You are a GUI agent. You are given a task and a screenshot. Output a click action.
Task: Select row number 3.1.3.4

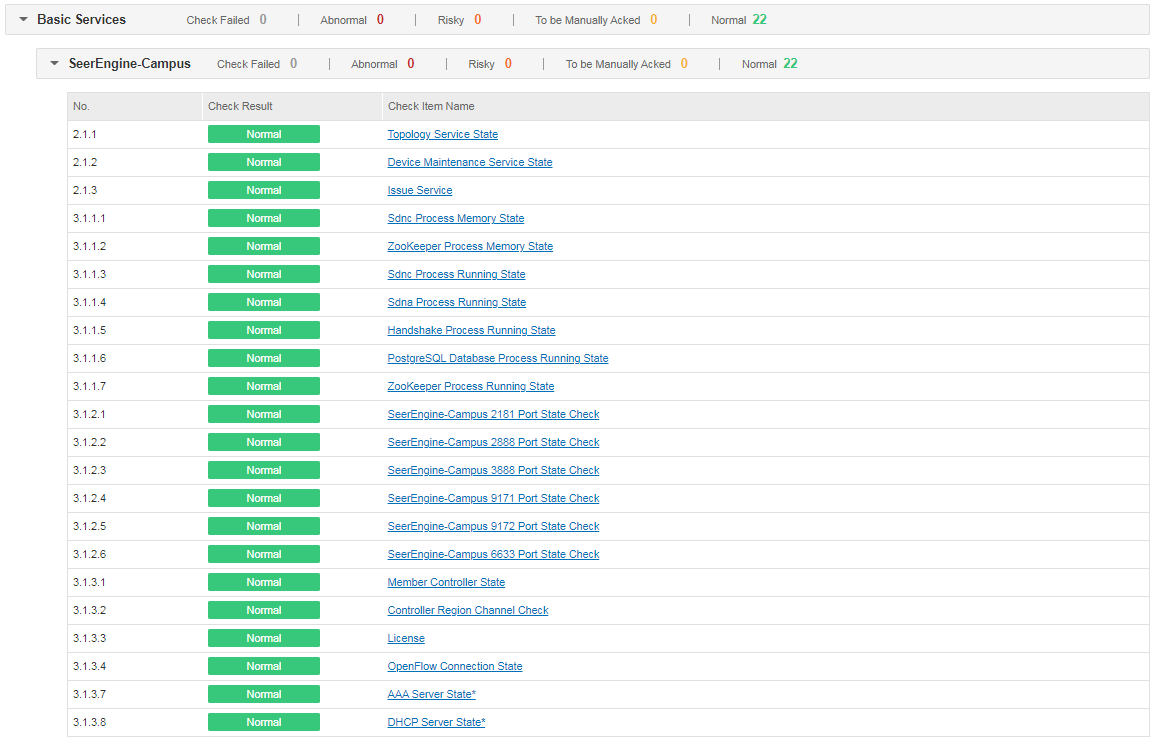point(89,666)
